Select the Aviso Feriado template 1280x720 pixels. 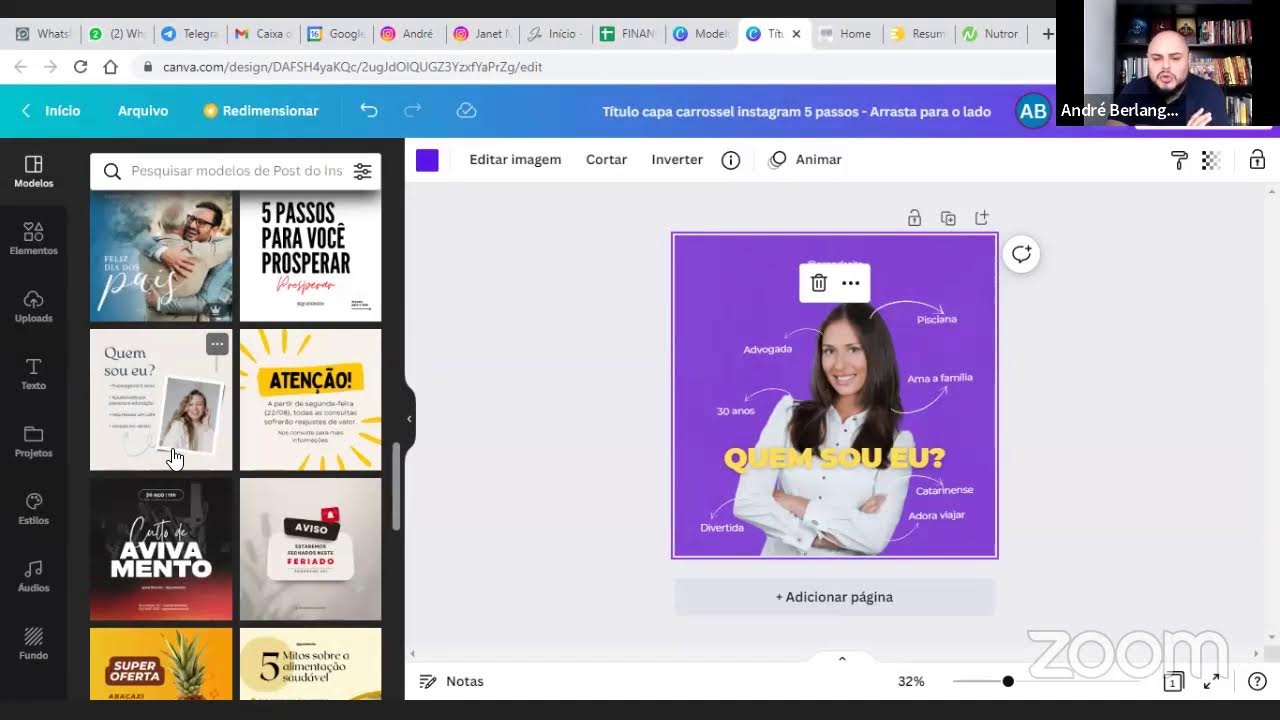(x=310, y=549)
